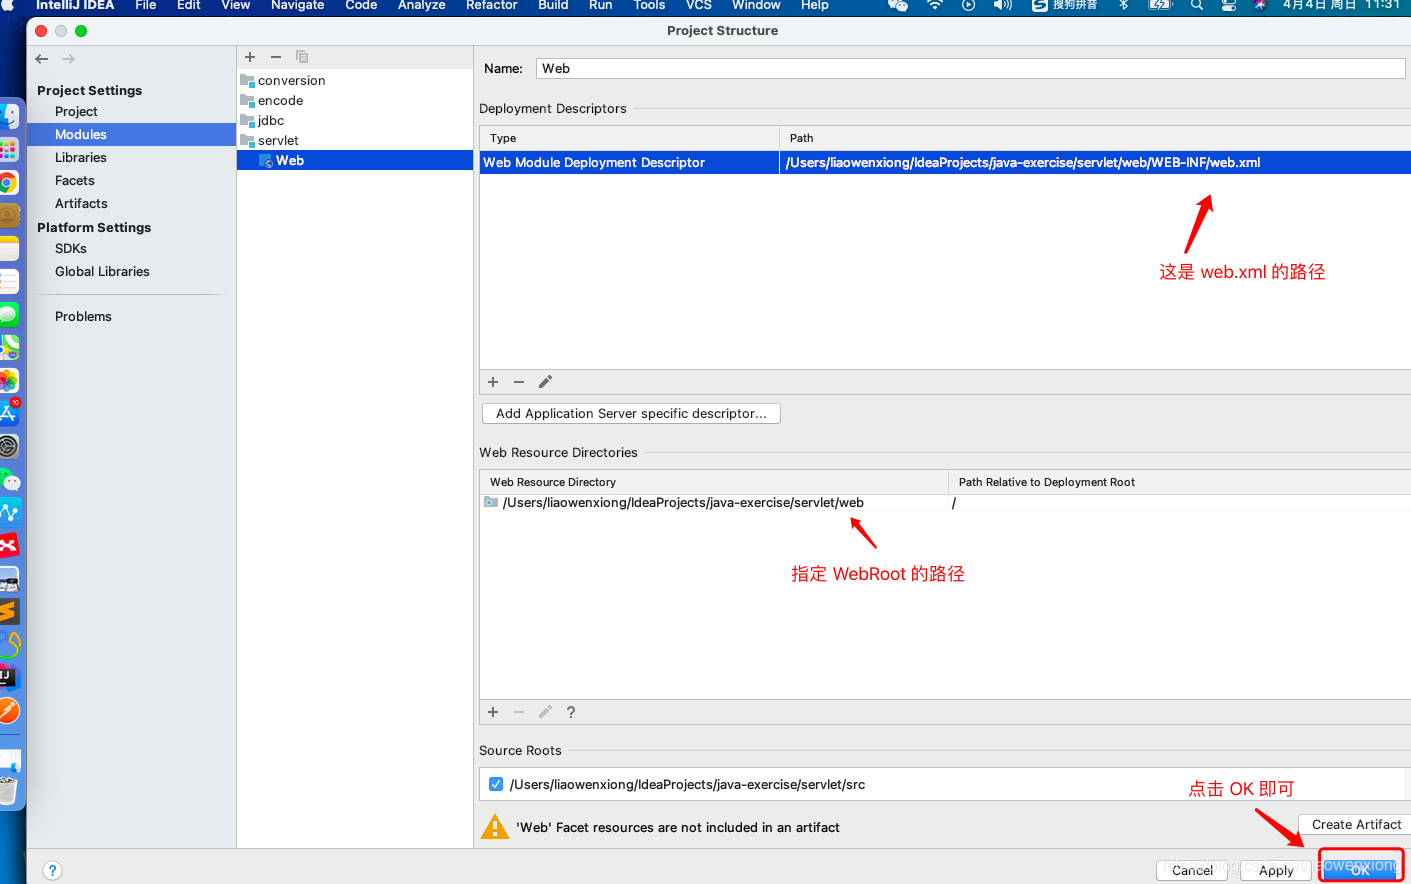Add a web resource directory
1411x884 pixels.
pyautogui.click(x=493, y=712)
